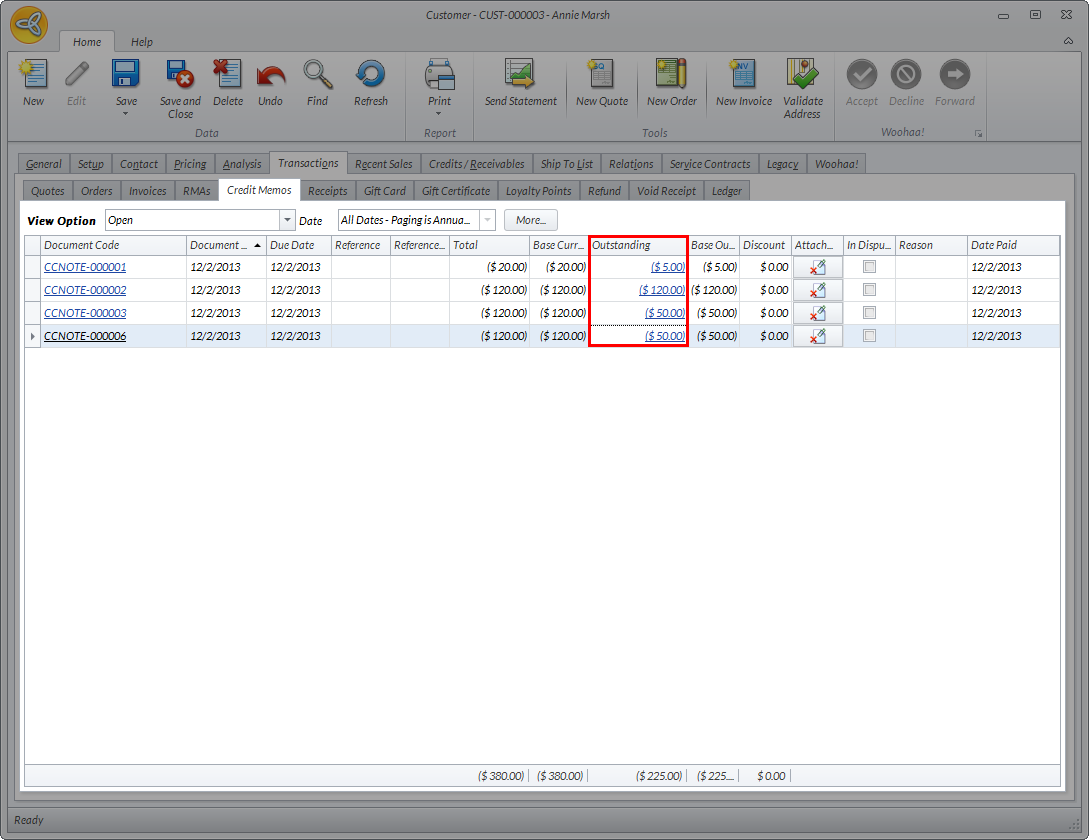Screen dimensions: 1089x840
Task: Toggle In Dispute checkbox for CCNOTE-000002
Action: click(869, 290)
